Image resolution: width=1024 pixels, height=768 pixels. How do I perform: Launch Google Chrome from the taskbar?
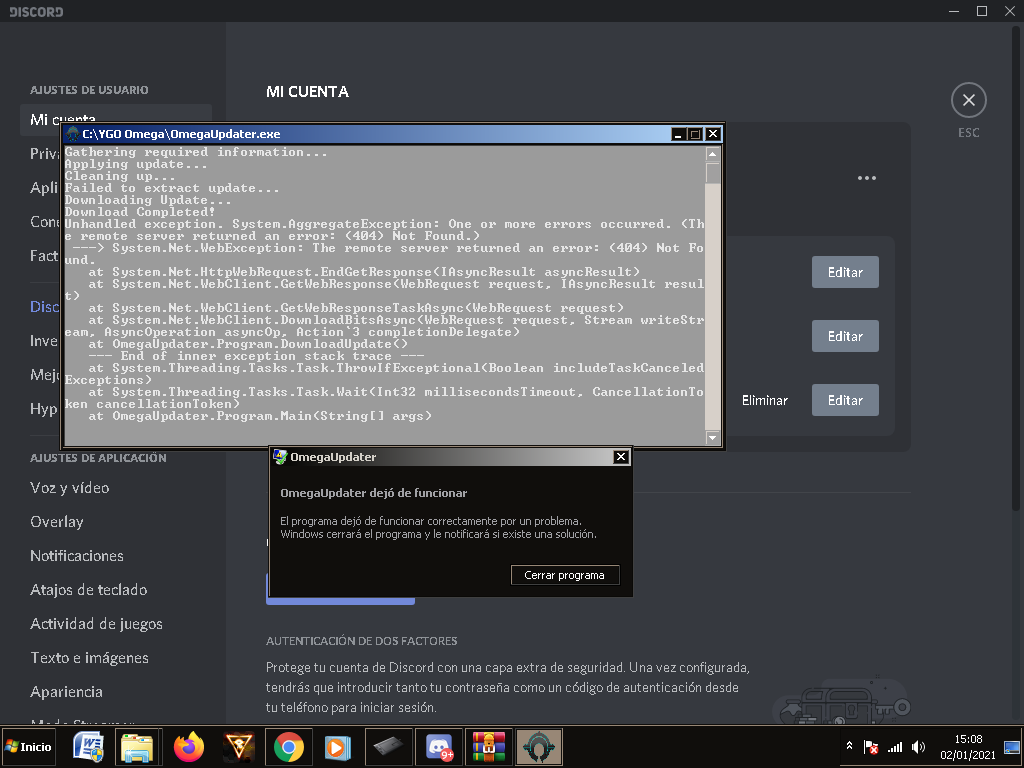coord(289,746)
